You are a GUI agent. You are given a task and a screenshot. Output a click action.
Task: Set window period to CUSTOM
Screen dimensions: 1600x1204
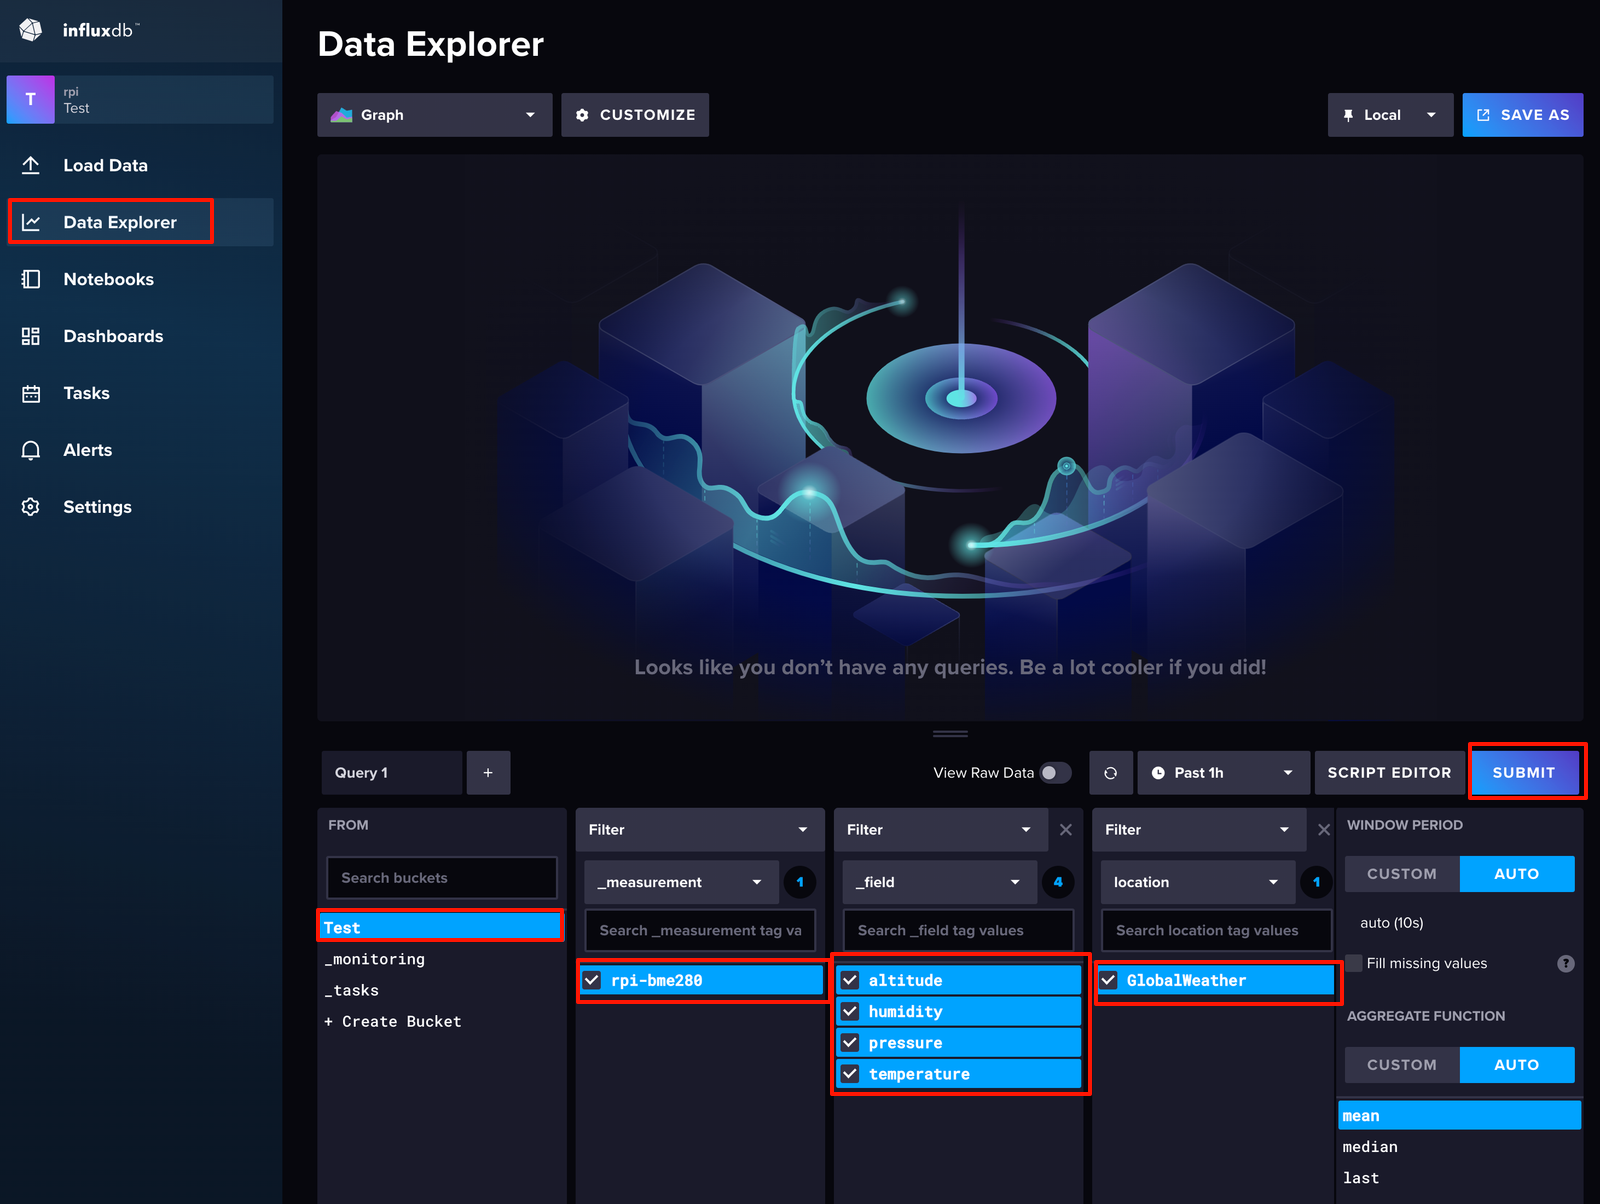(x=1402, y=874)
